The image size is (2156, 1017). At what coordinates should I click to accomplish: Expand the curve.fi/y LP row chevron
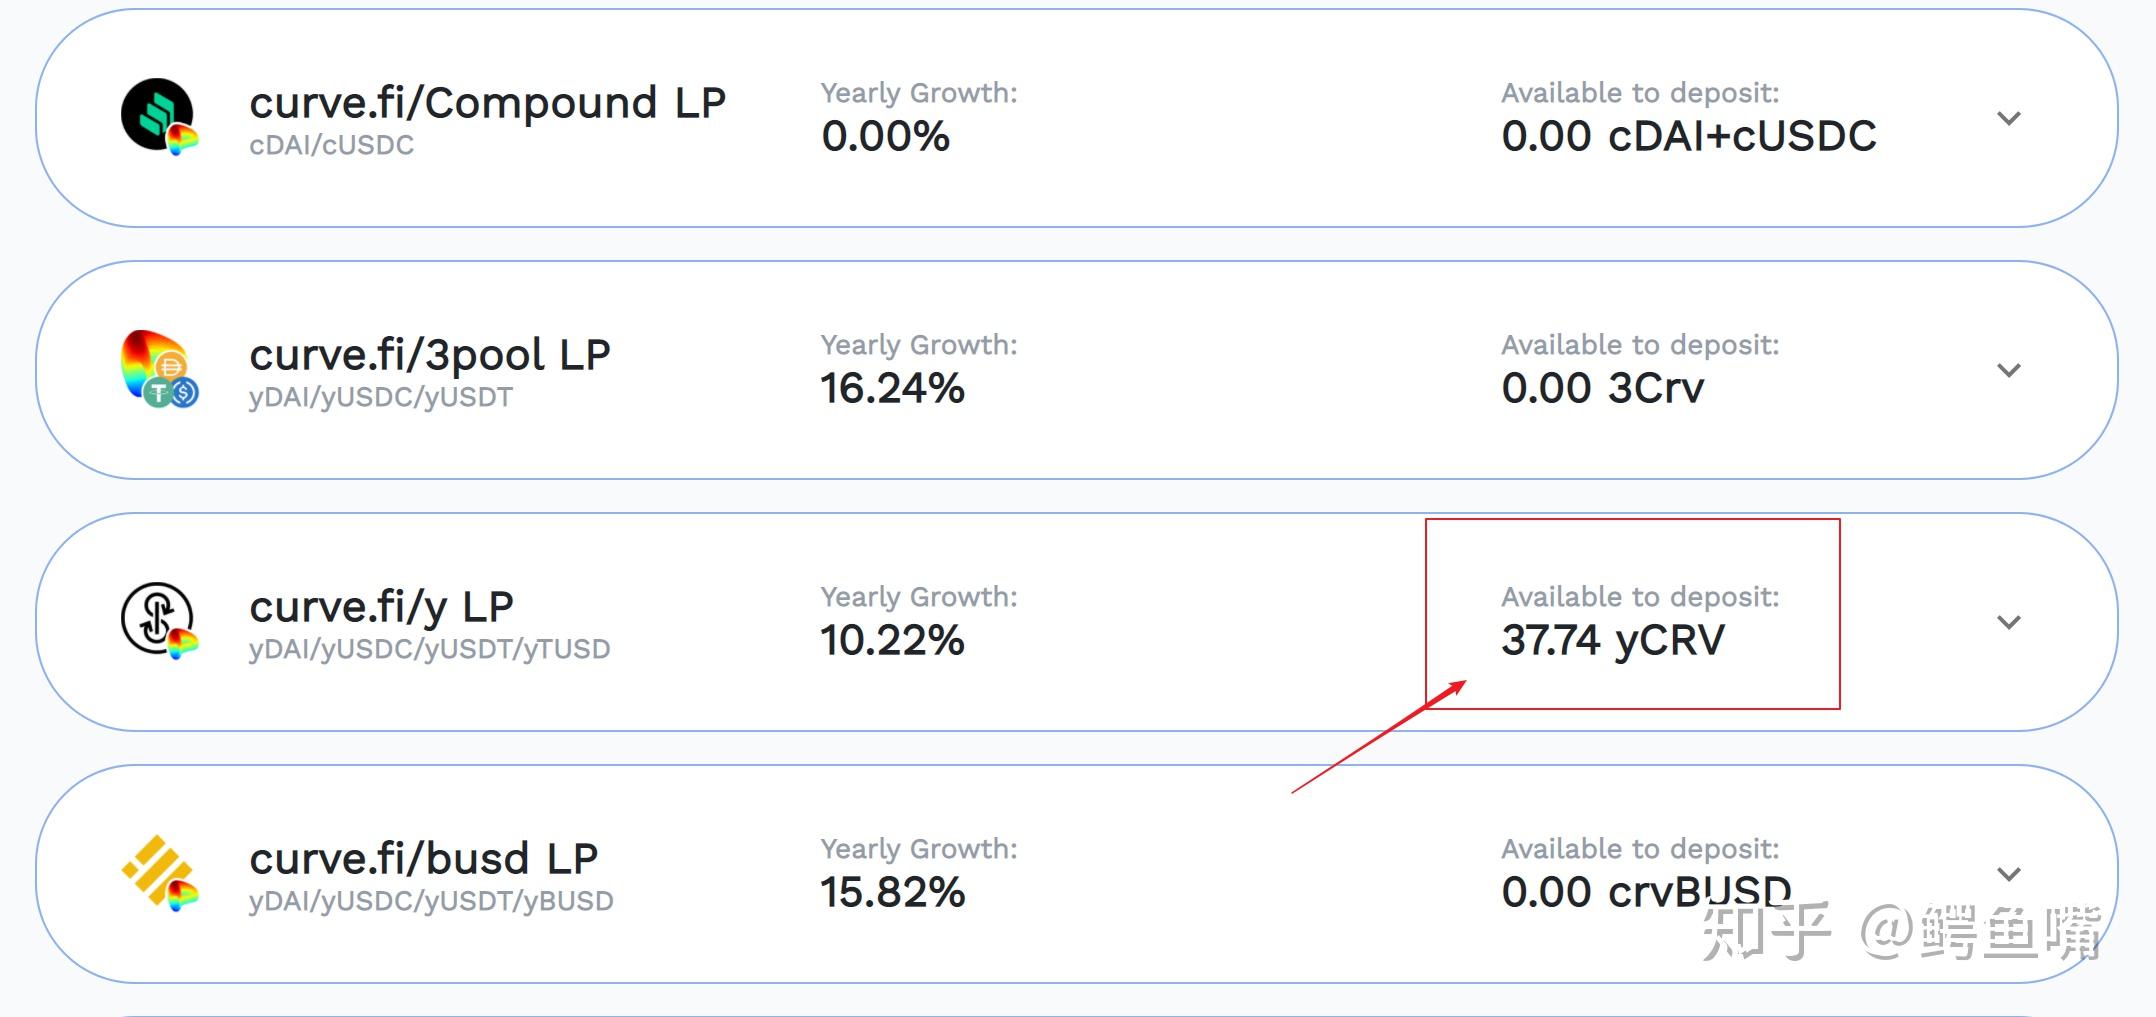[2008, 622]
